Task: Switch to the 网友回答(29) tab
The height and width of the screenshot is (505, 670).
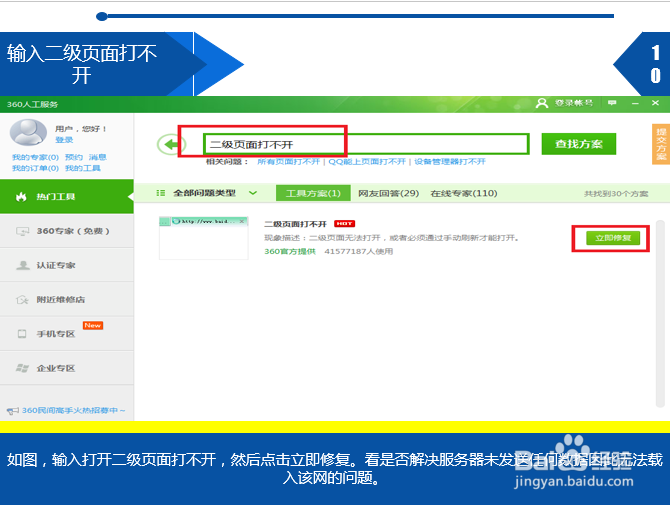Action: coord(388,193)
